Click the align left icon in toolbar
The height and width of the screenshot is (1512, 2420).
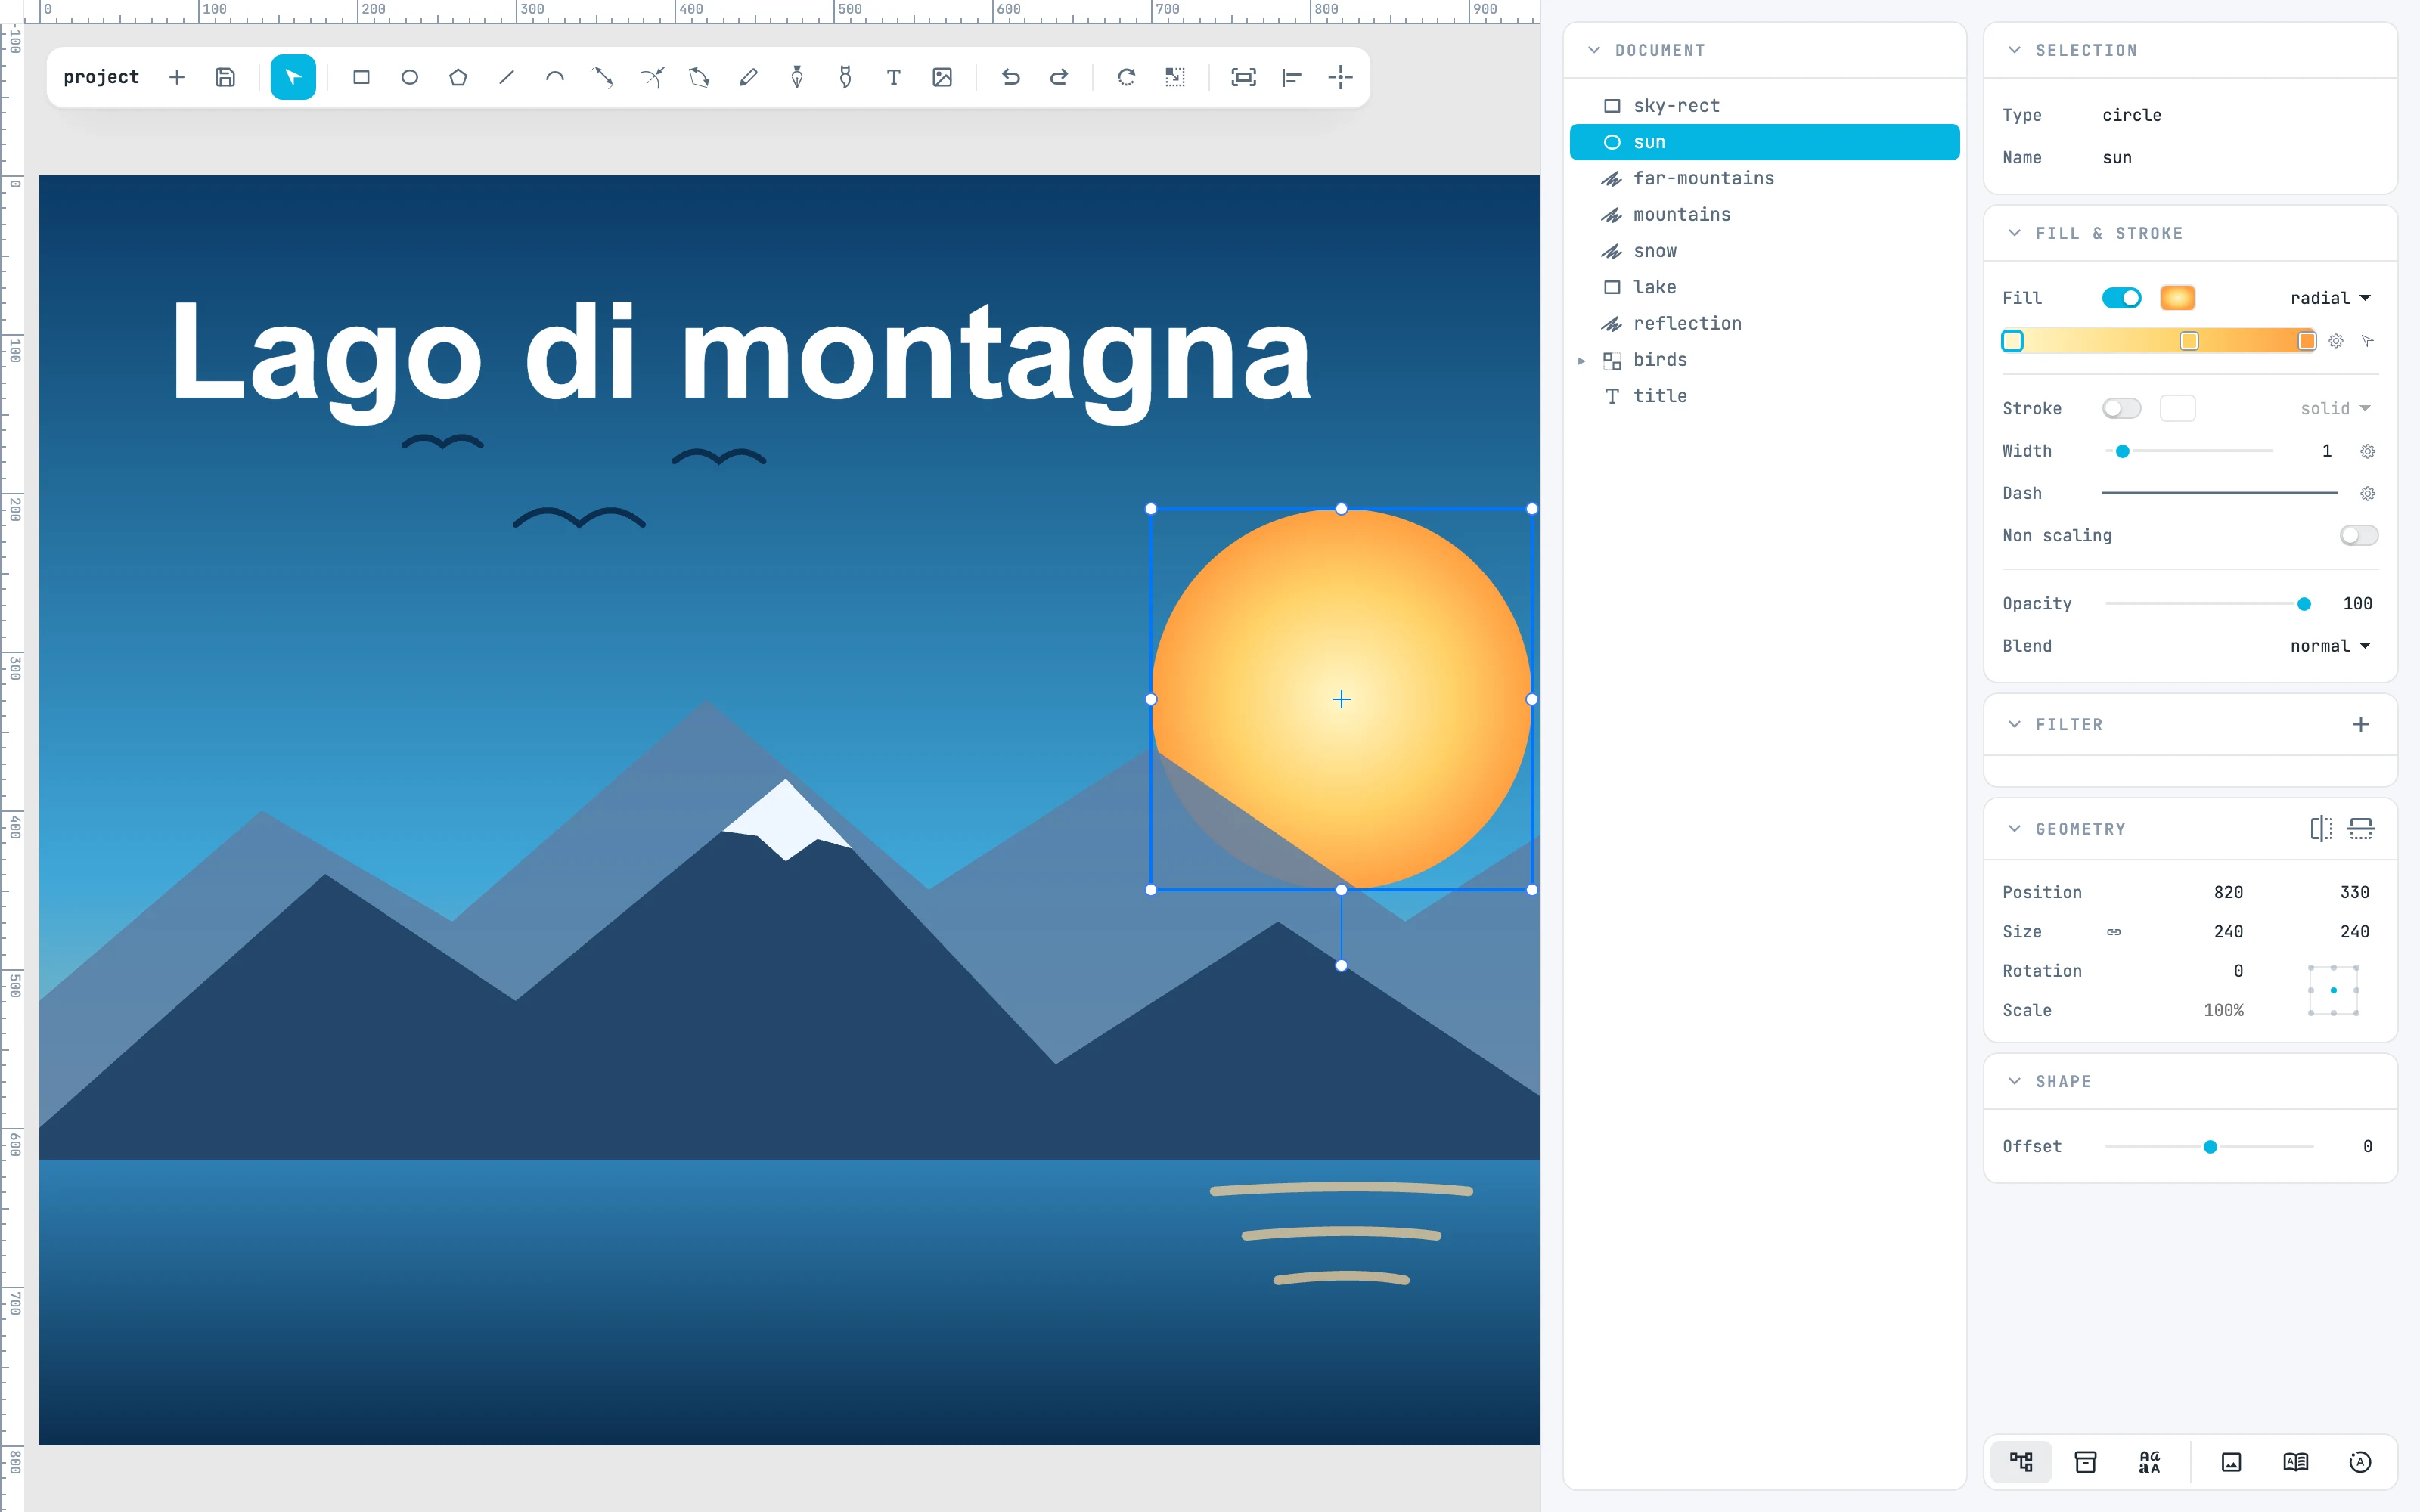pos(1292,77)
